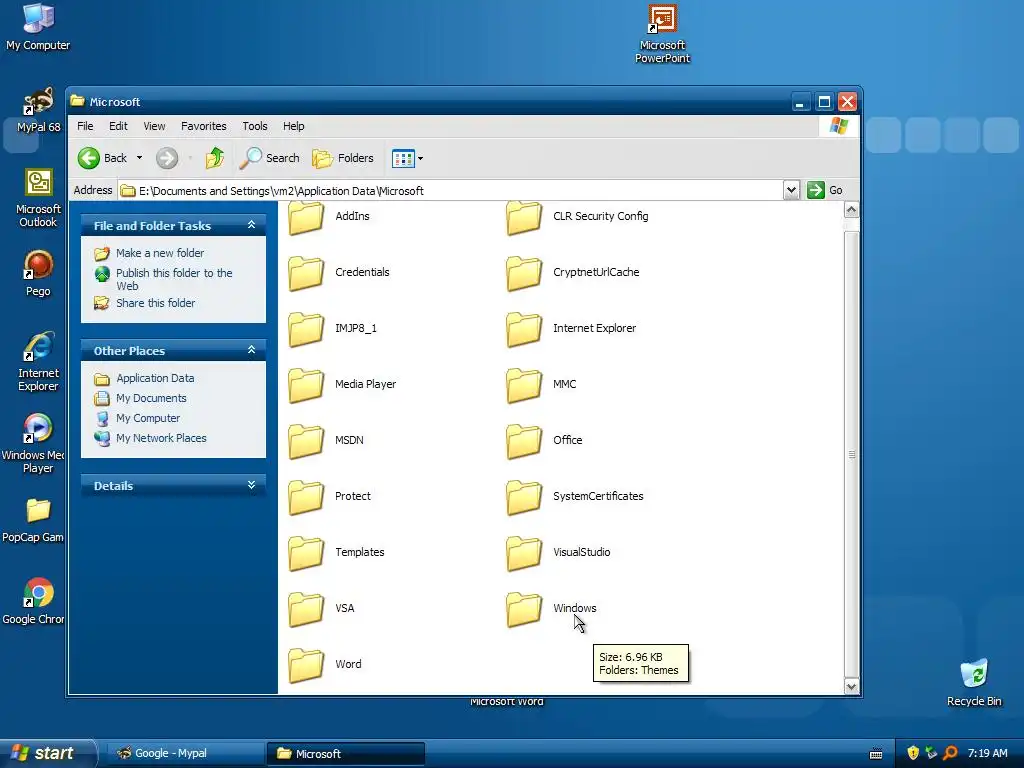The height and width of the screenshot is (768, 1024).
Task: Open the Tools menu
Action: point(255,126)
